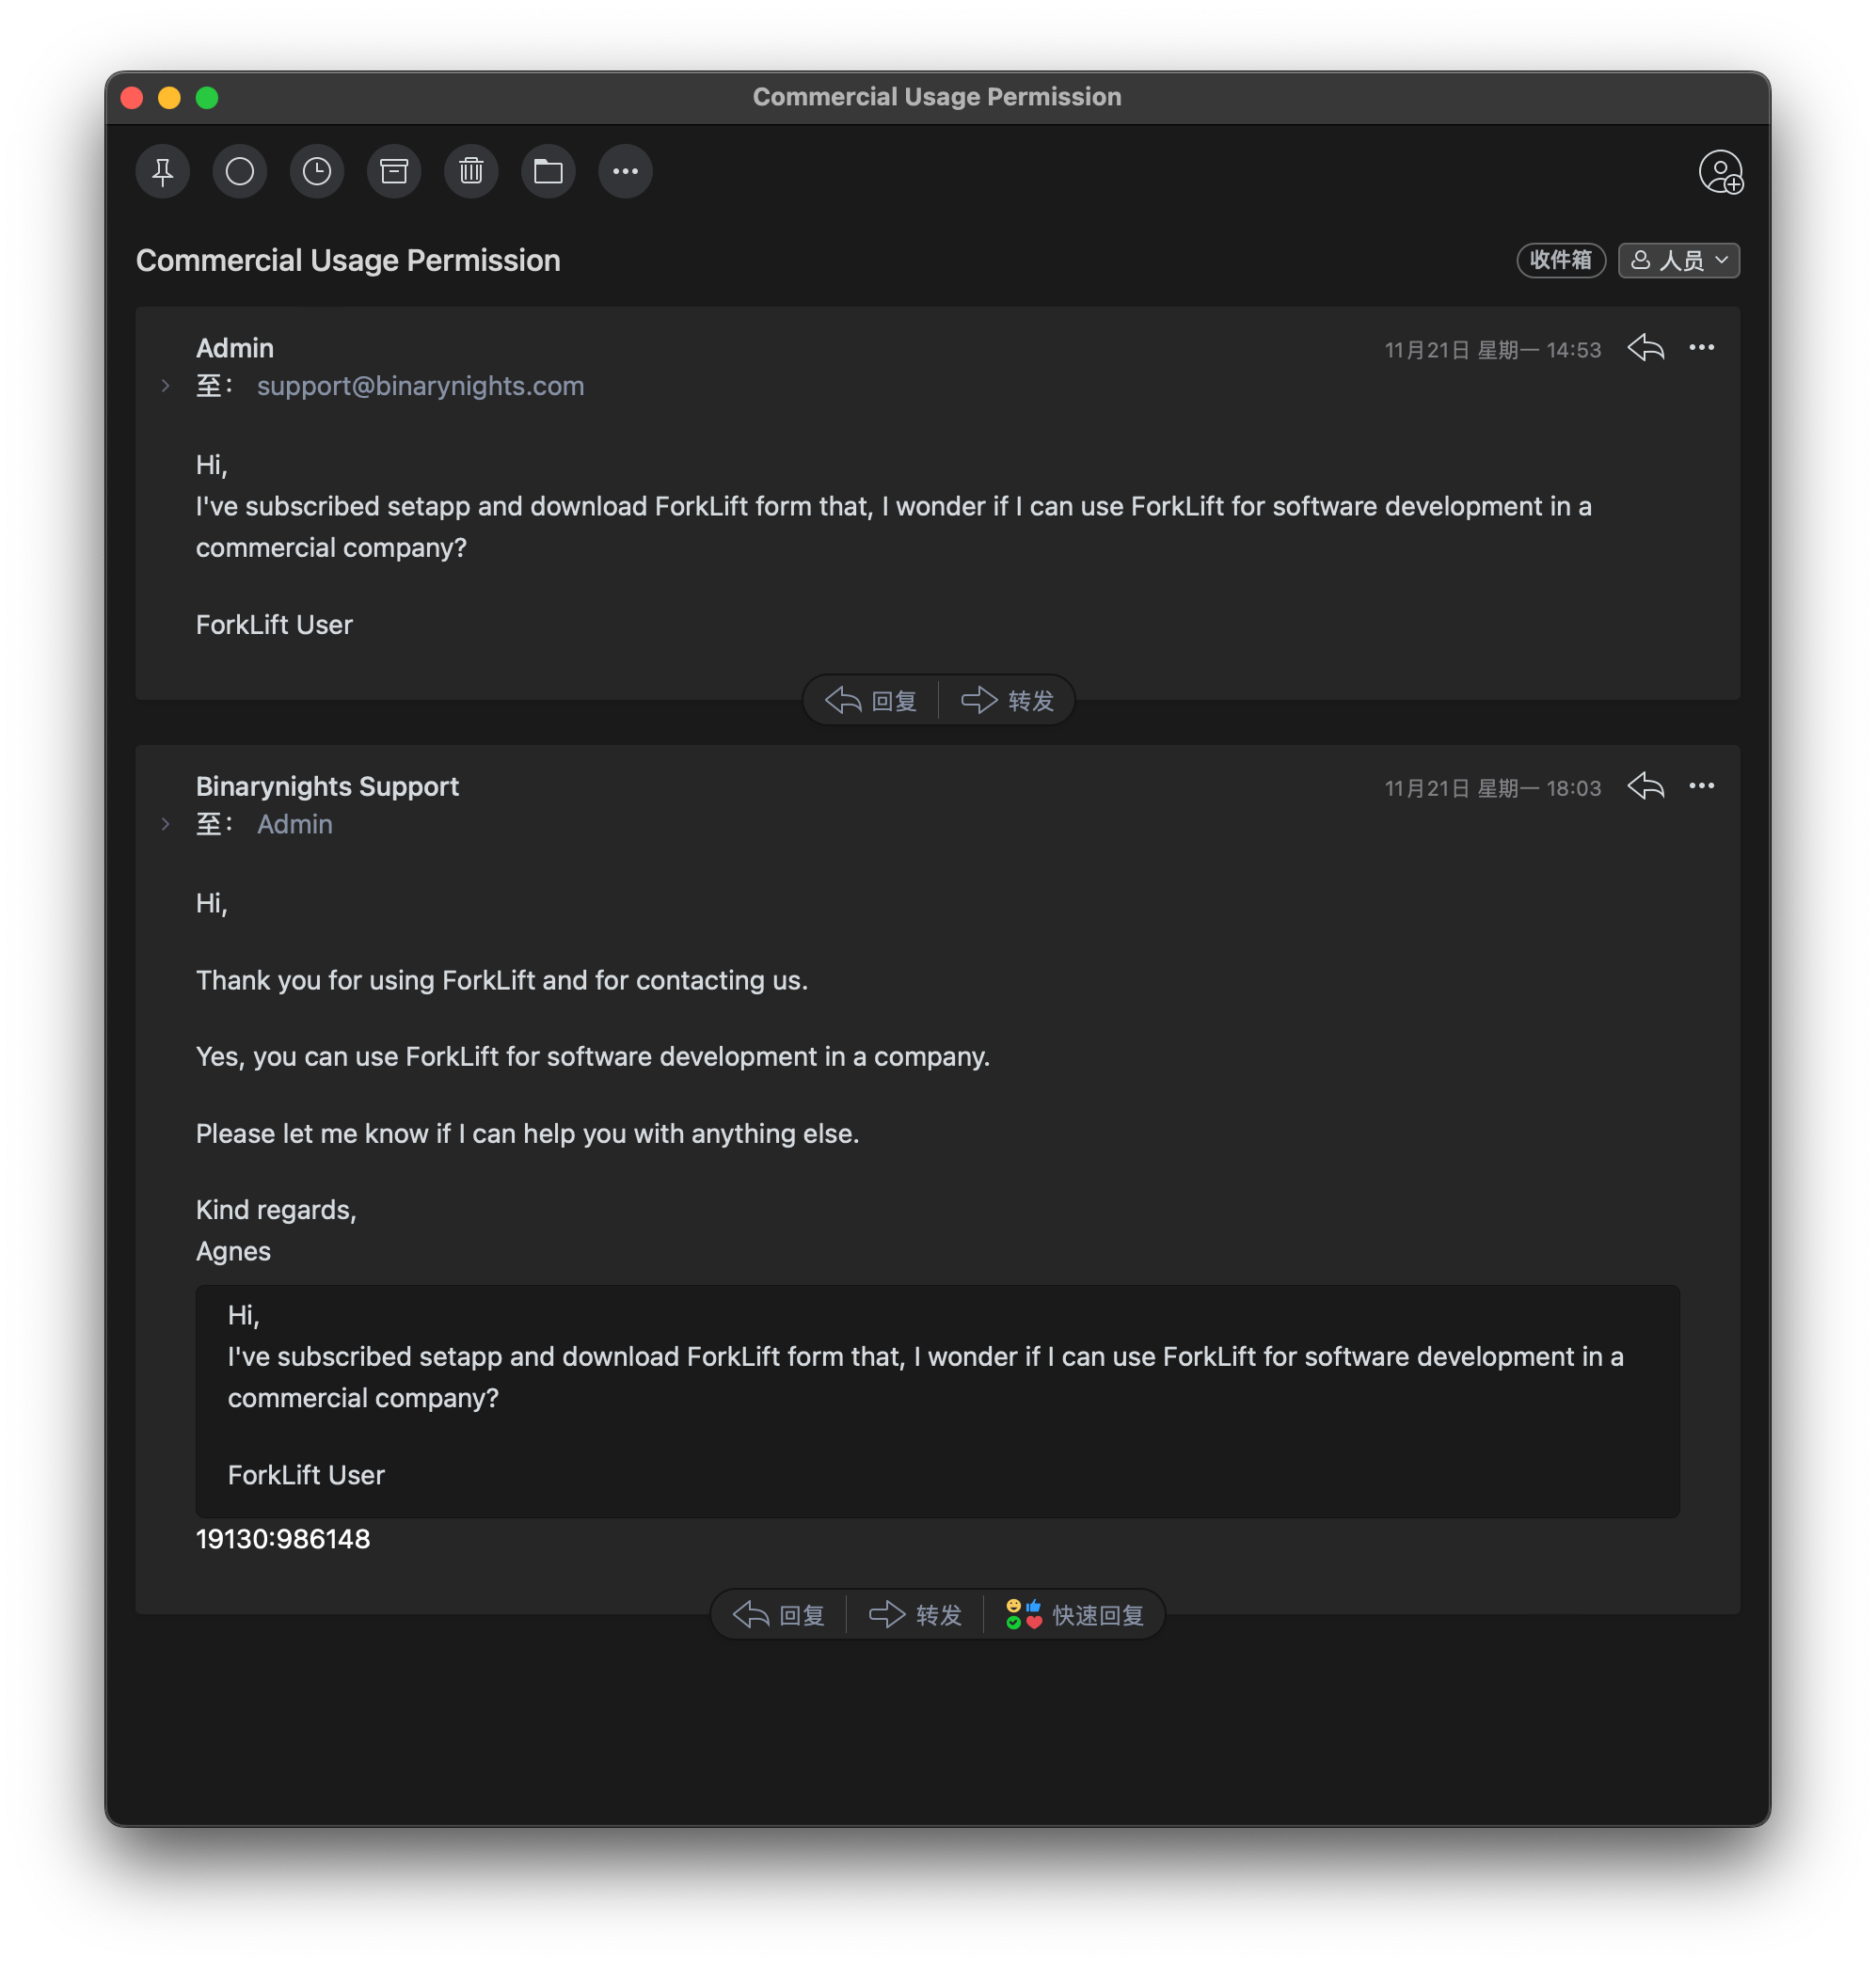Snooze email with the clock icon

point(317,171)
